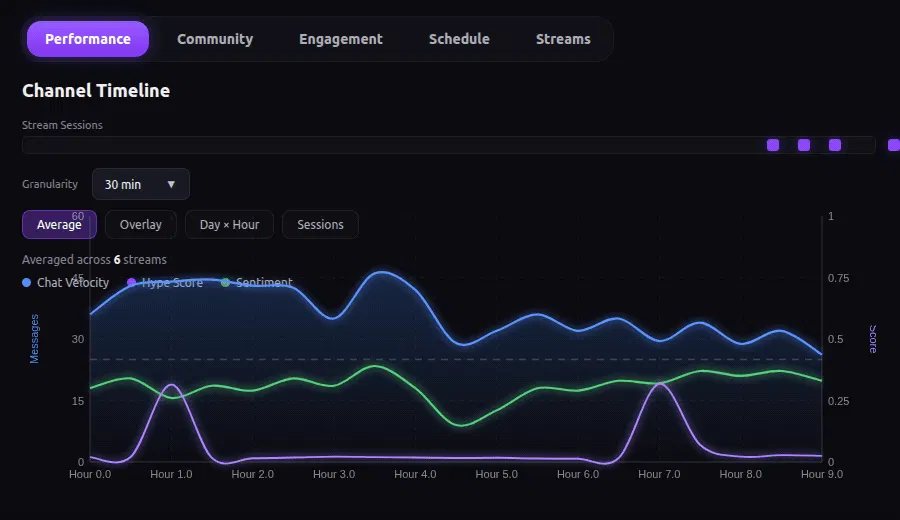Click the second stream session marker

coord(804,145)
